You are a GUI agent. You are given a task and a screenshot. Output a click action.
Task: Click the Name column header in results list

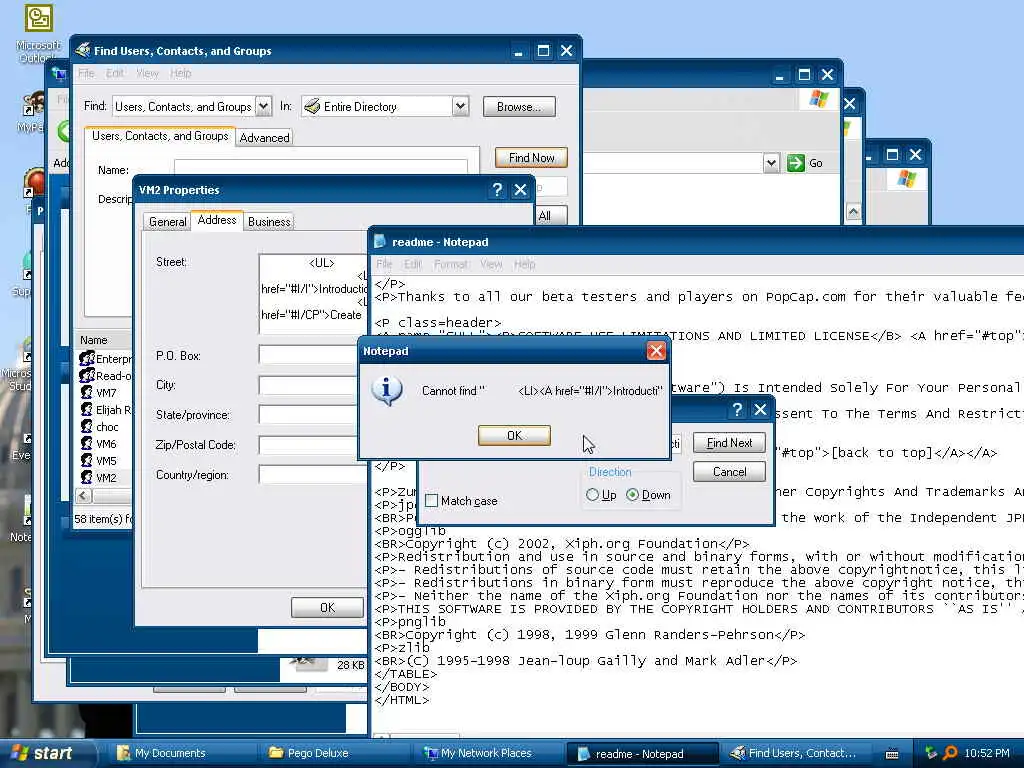click(x=104, y=340)
